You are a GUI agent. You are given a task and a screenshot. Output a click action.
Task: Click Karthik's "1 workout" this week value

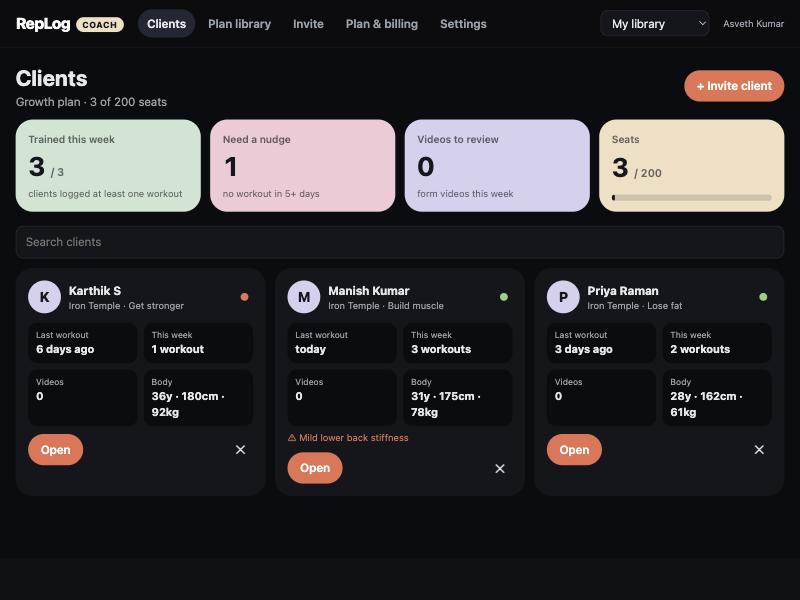(178, 349)
